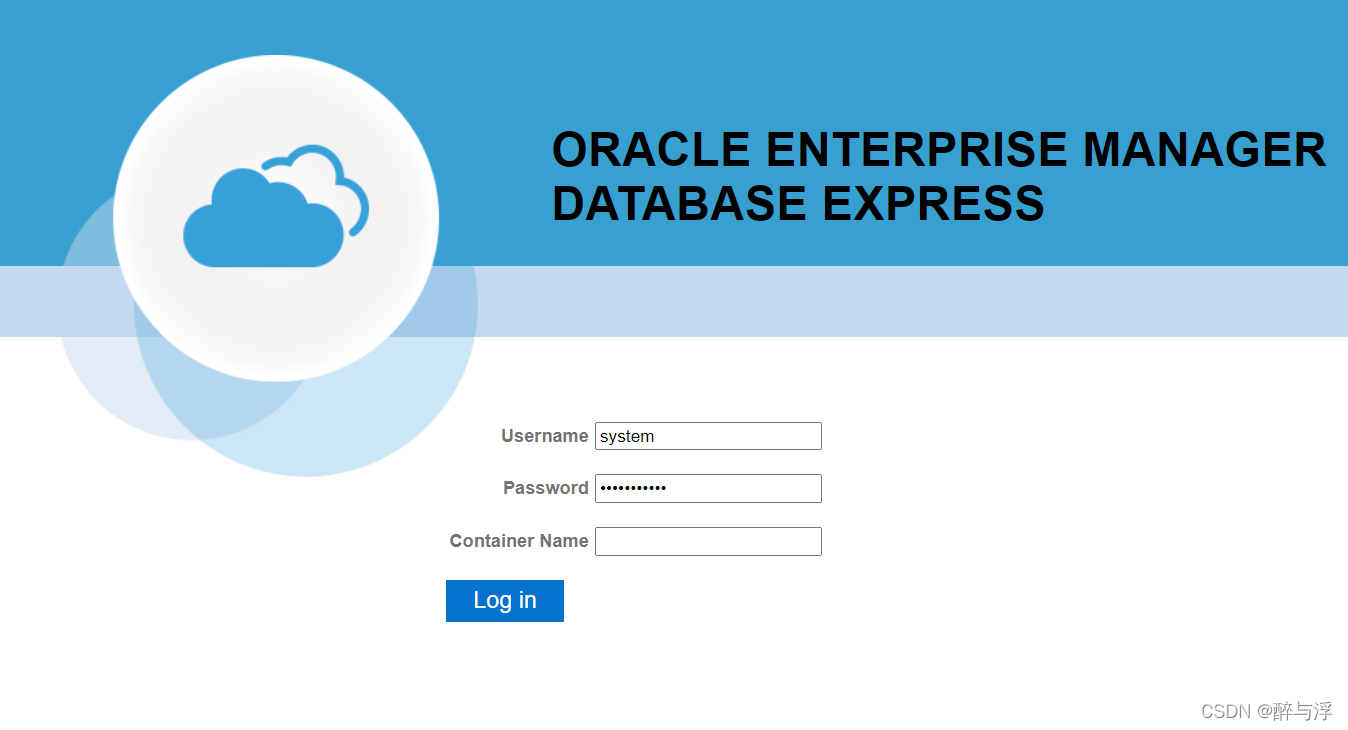The width and height of the screenshot is (1348, 730).
Task: Click the DATABASE EXPRESS title line
Action: 798,204
